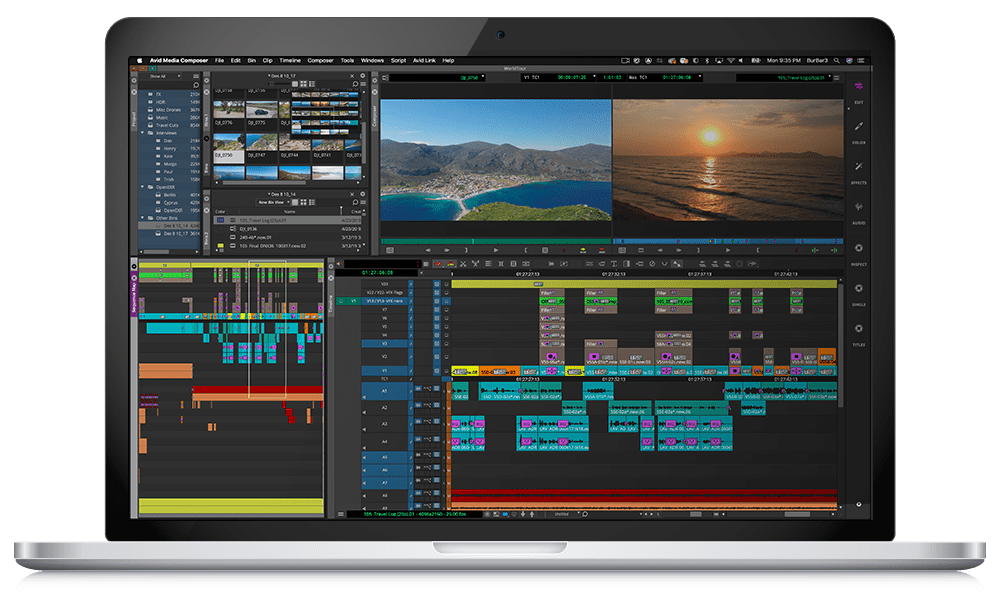Switch to the Color workspace icon
1006x600 pixels.
858,127
